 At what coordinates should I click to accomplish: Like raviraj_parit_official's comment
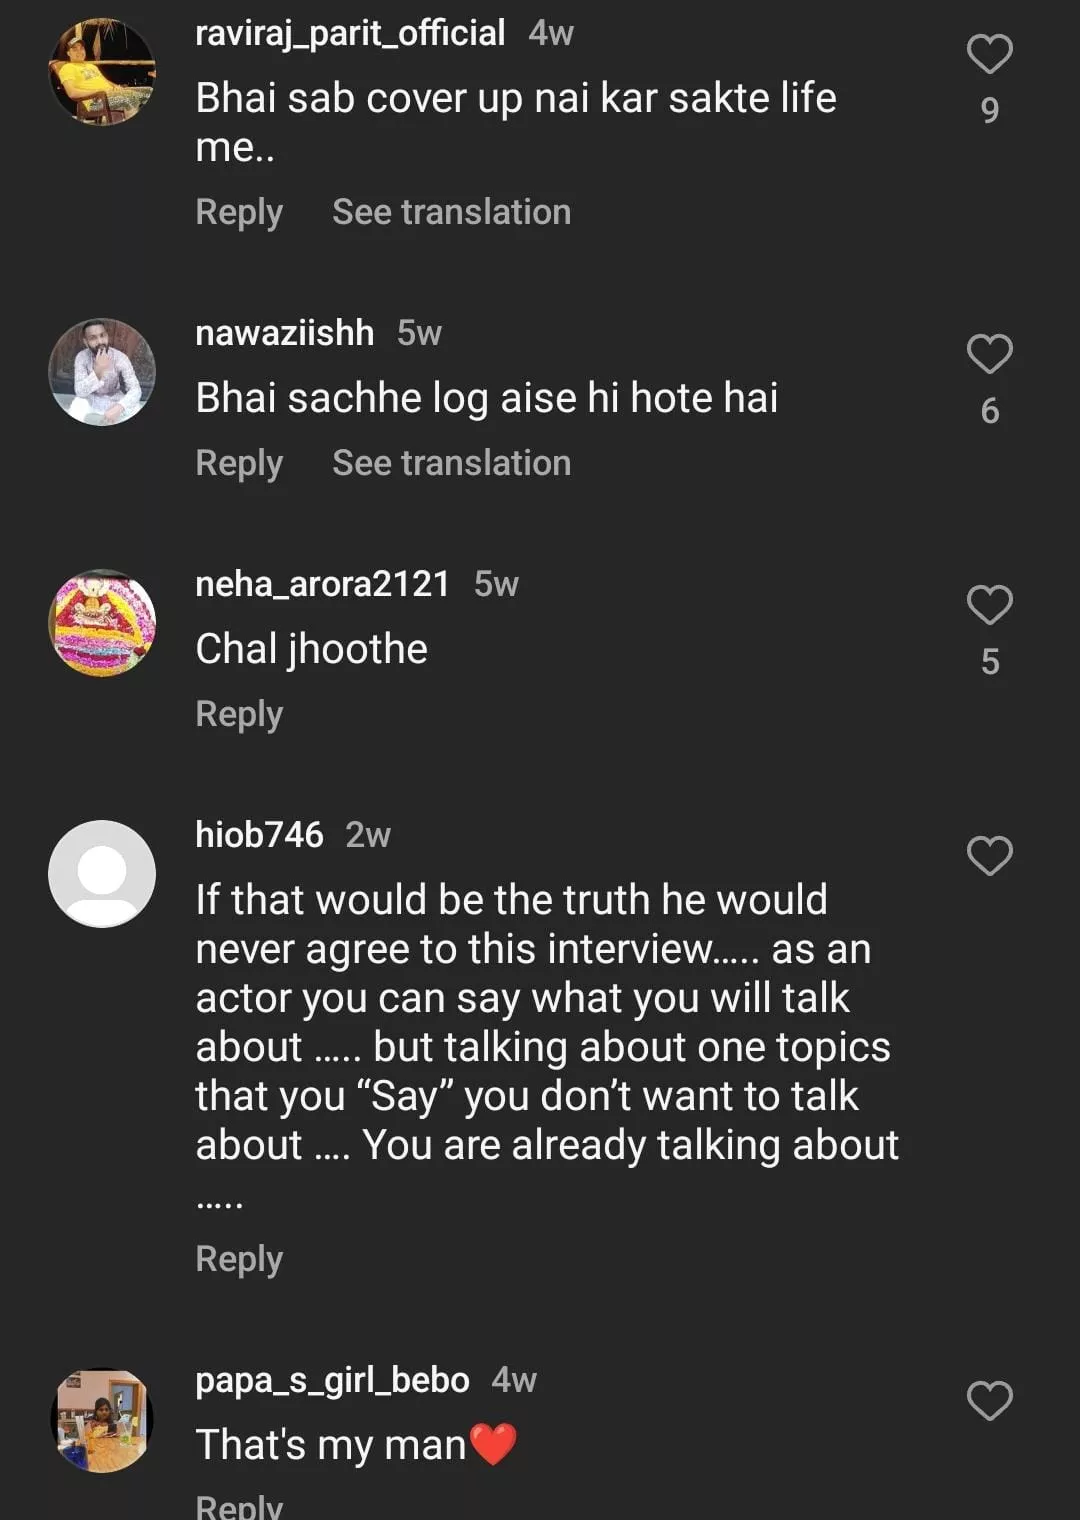(x=989, y=54)
